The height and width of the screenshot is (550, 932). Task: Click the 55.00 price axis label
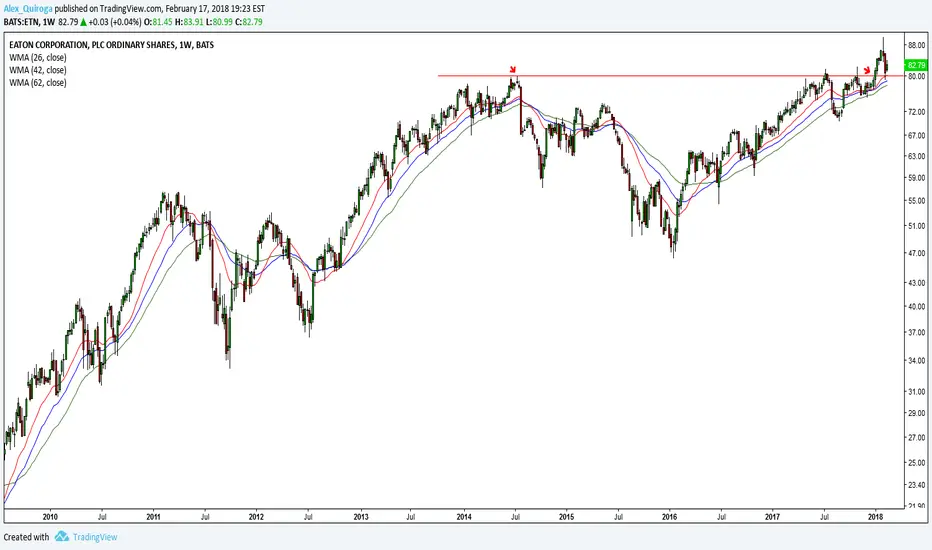pyautogui.click(x=916, y=201)
